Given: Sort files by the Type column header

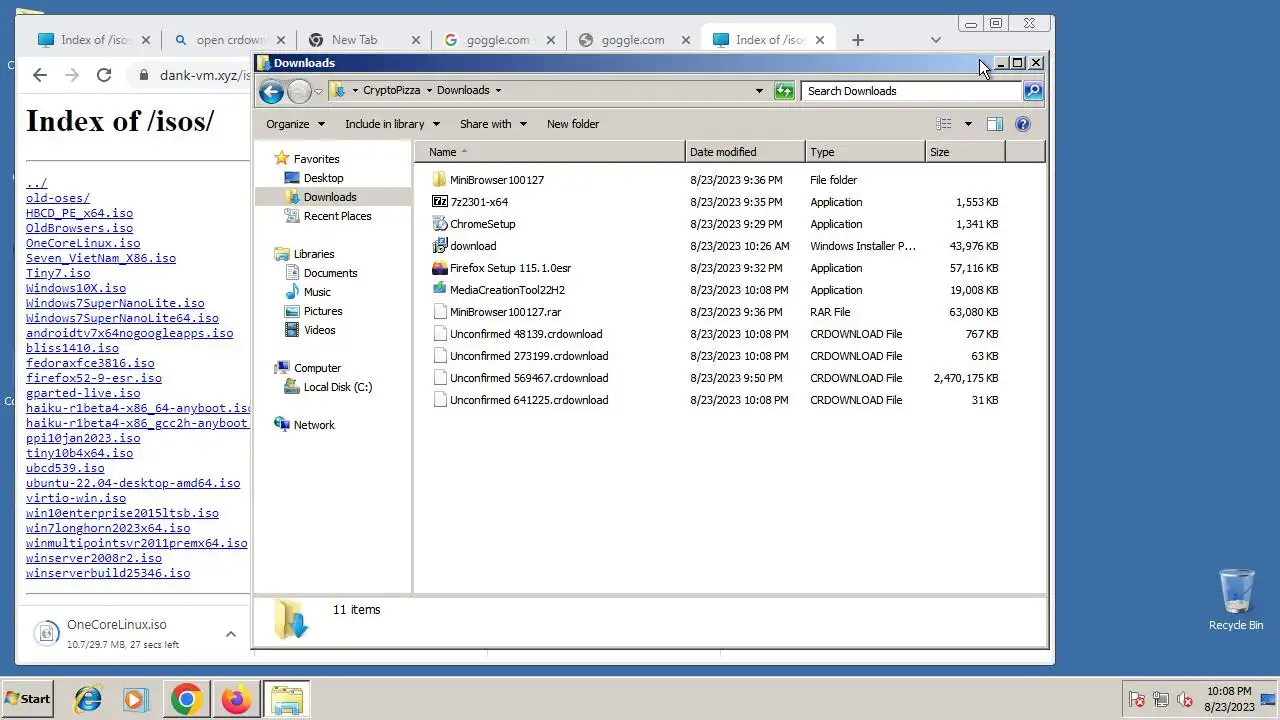Looking at the screenshot, I should tap(865, 152).
